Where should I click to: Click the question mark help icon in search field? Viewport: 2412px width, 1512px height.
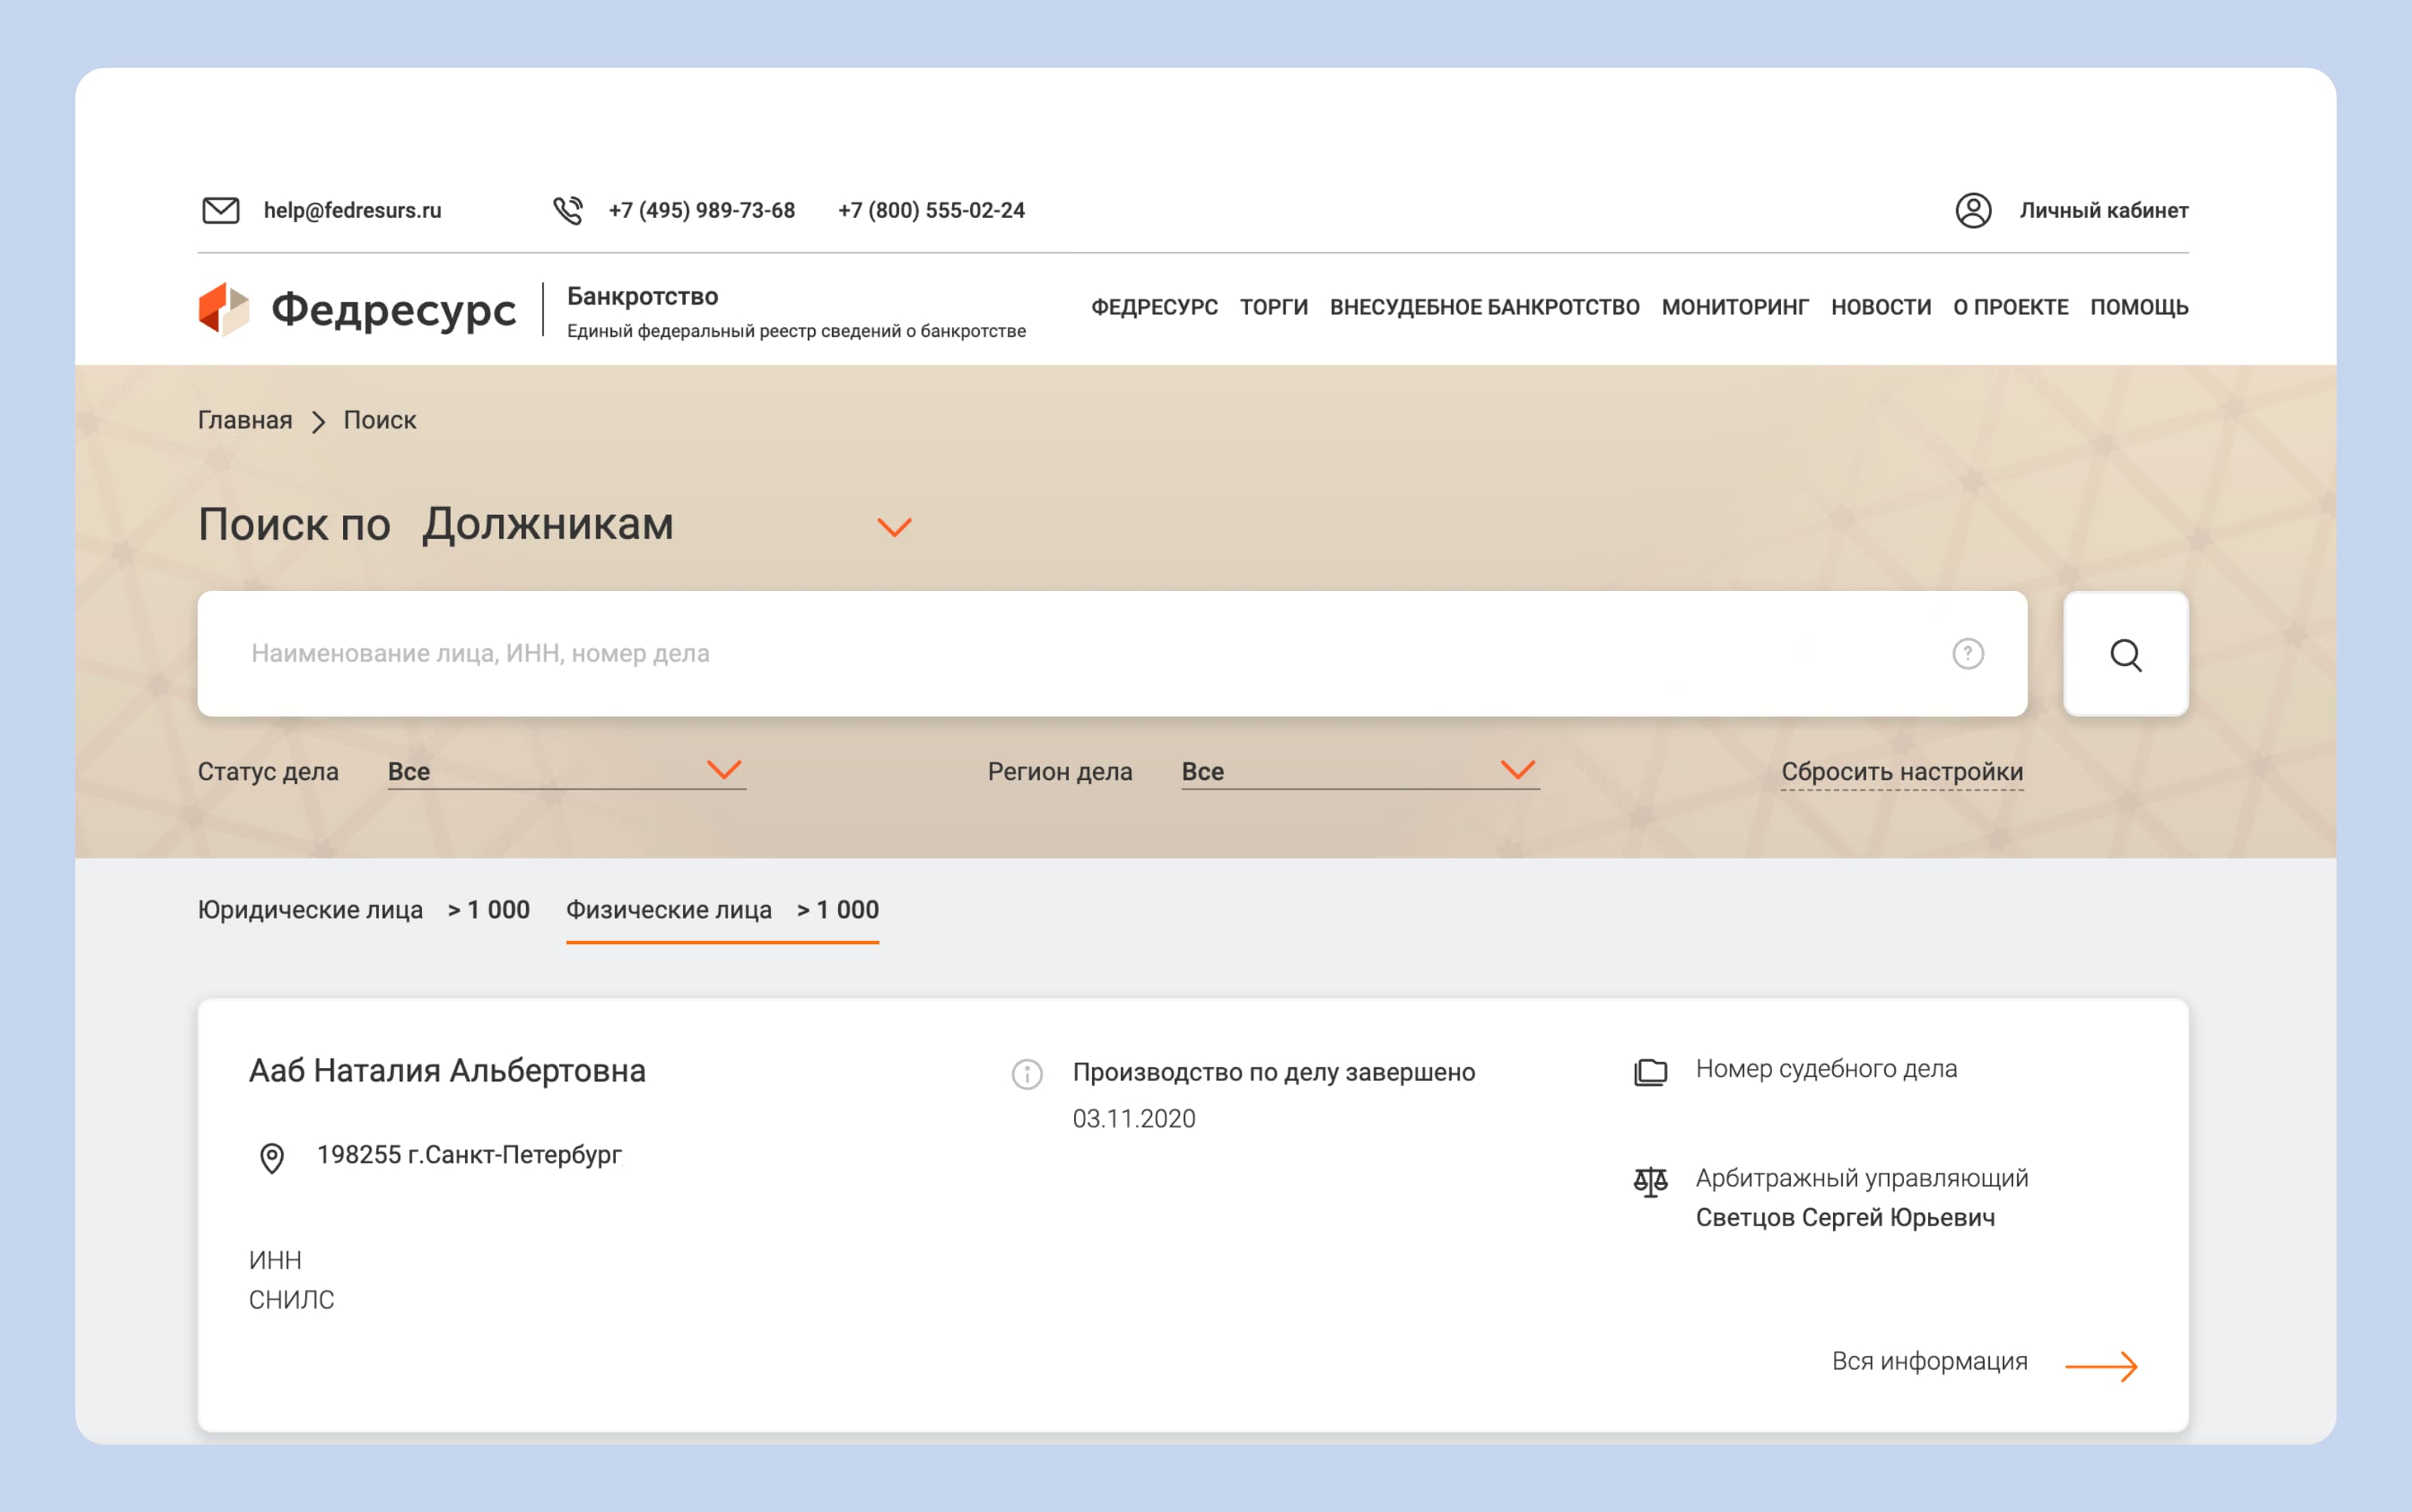click(x=1967, y=654)
